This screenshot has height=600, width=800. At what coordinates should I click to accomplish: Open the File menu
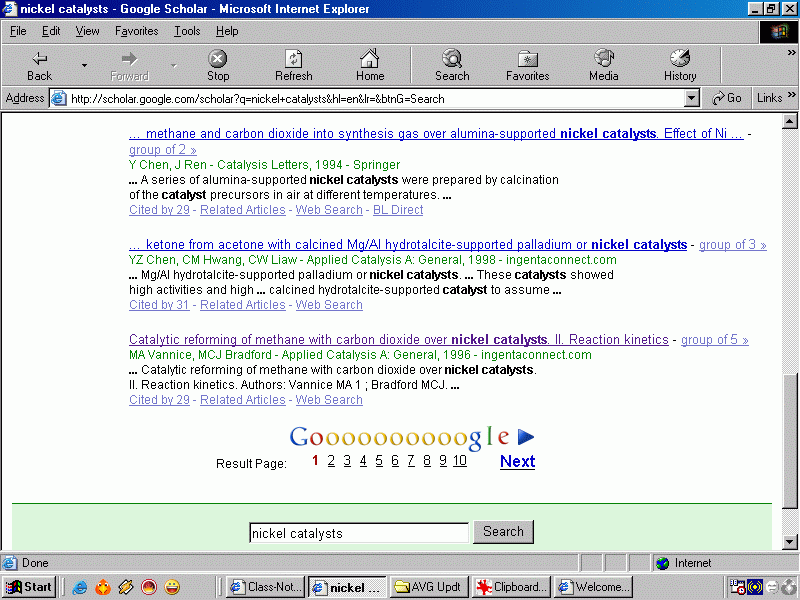(x=18, y=31)
